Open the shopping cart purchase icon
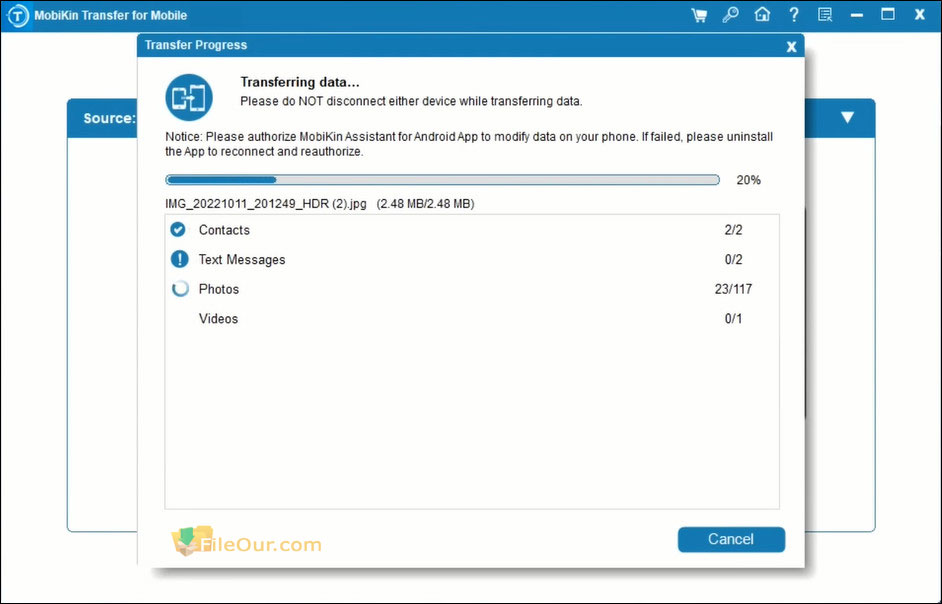This screenshot has height=604, width=942. (x=699, y=15)
